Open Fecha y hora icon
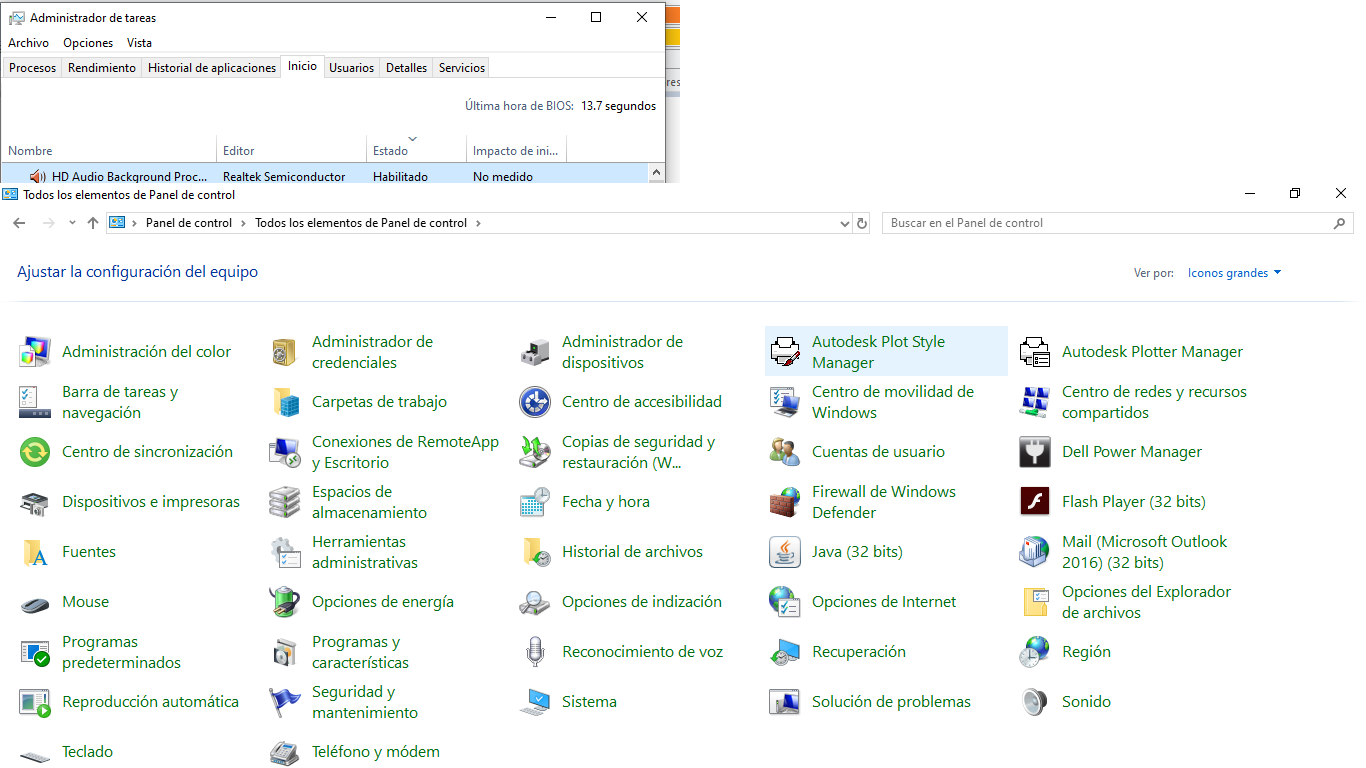1366x768 pixels. tap(535, 502)
